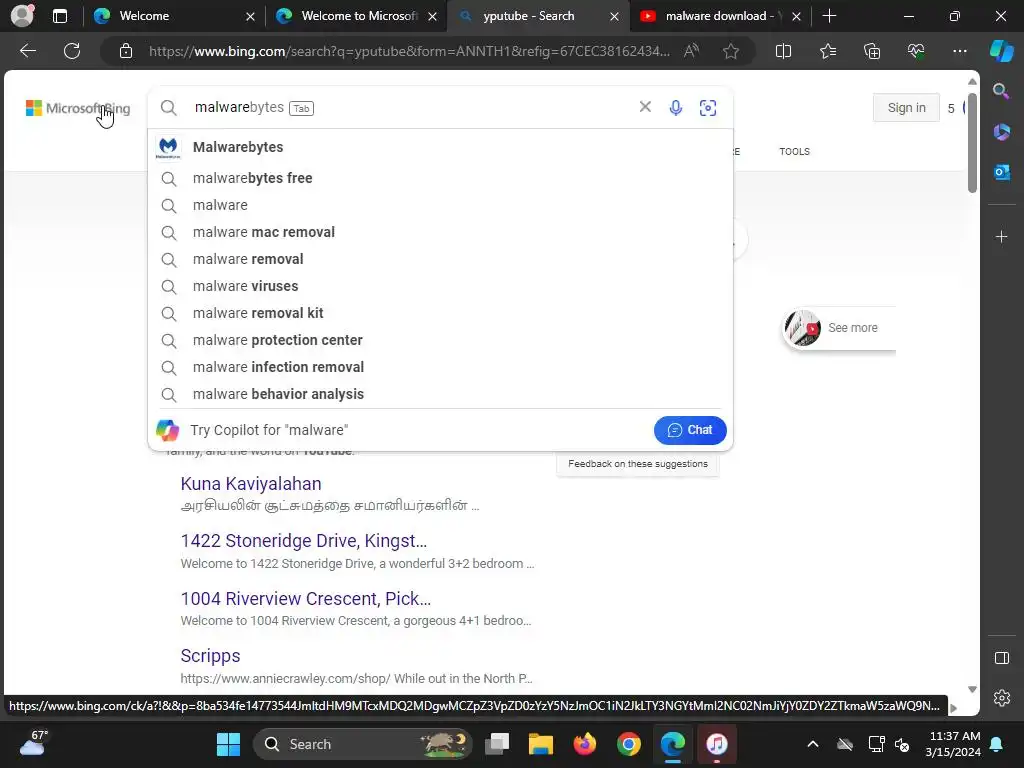Go back with the browser back arrow
Screen dimensions: 1024x768
point(28,51)
